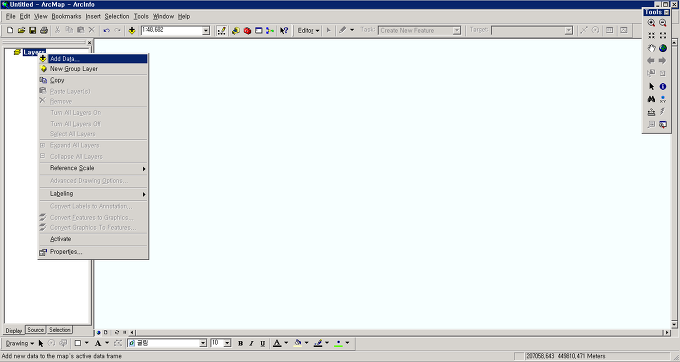Click the Fixed Zoom Out tool
This screenshot has width=680, height=362.
[663, 35]
